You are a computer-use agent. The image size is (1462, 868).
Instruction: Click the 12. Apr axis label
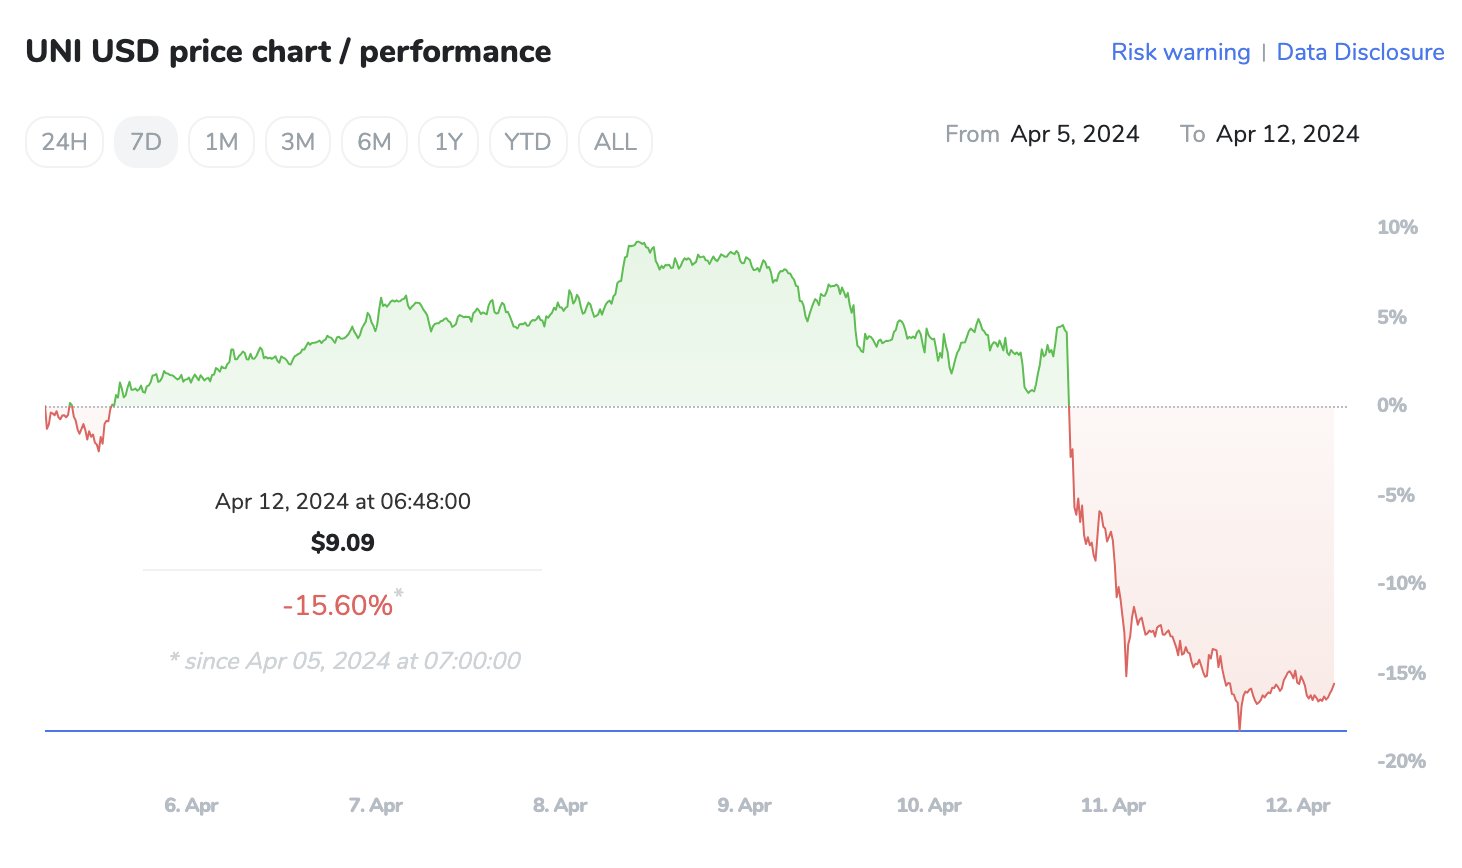pyautogui.click(x=1297, y=805)
